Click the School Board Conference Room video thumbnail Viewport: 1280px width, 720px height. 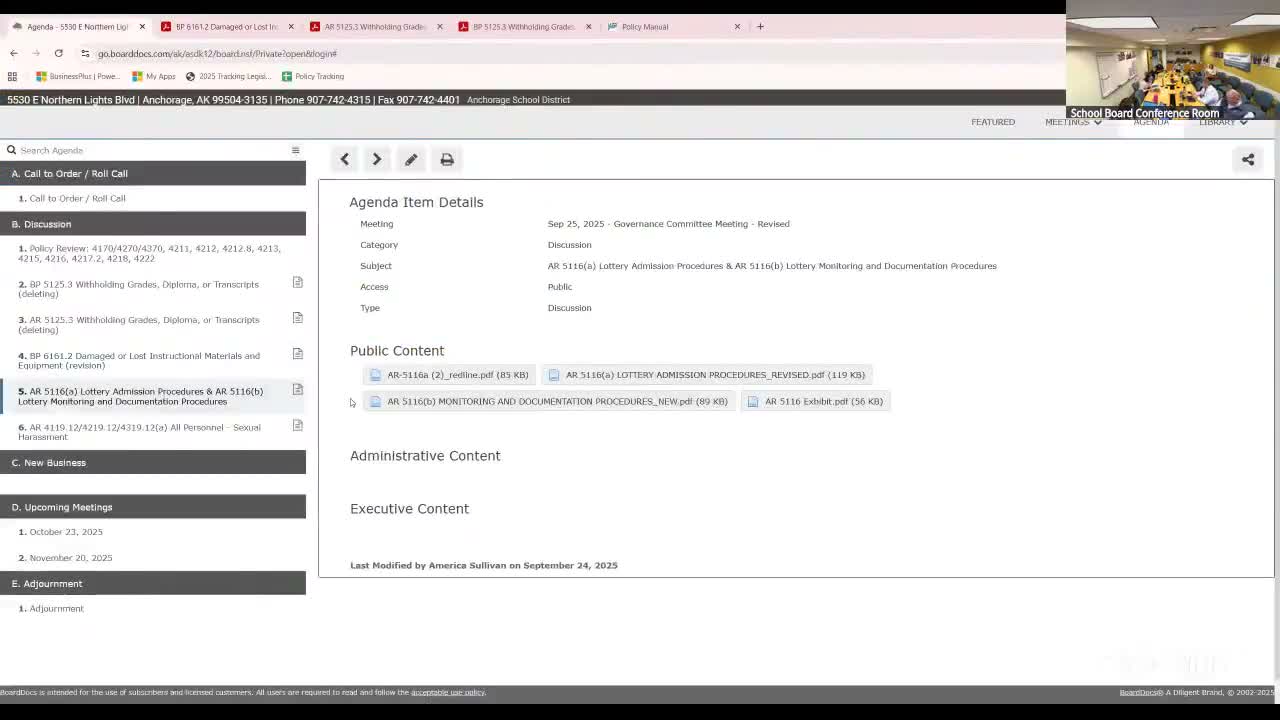pos(1173,60)
